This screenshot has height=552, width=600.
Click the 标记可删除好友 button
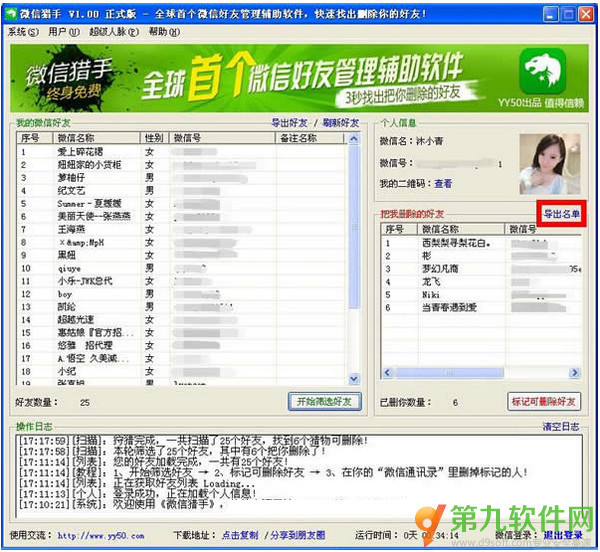(x=543, y=402)
